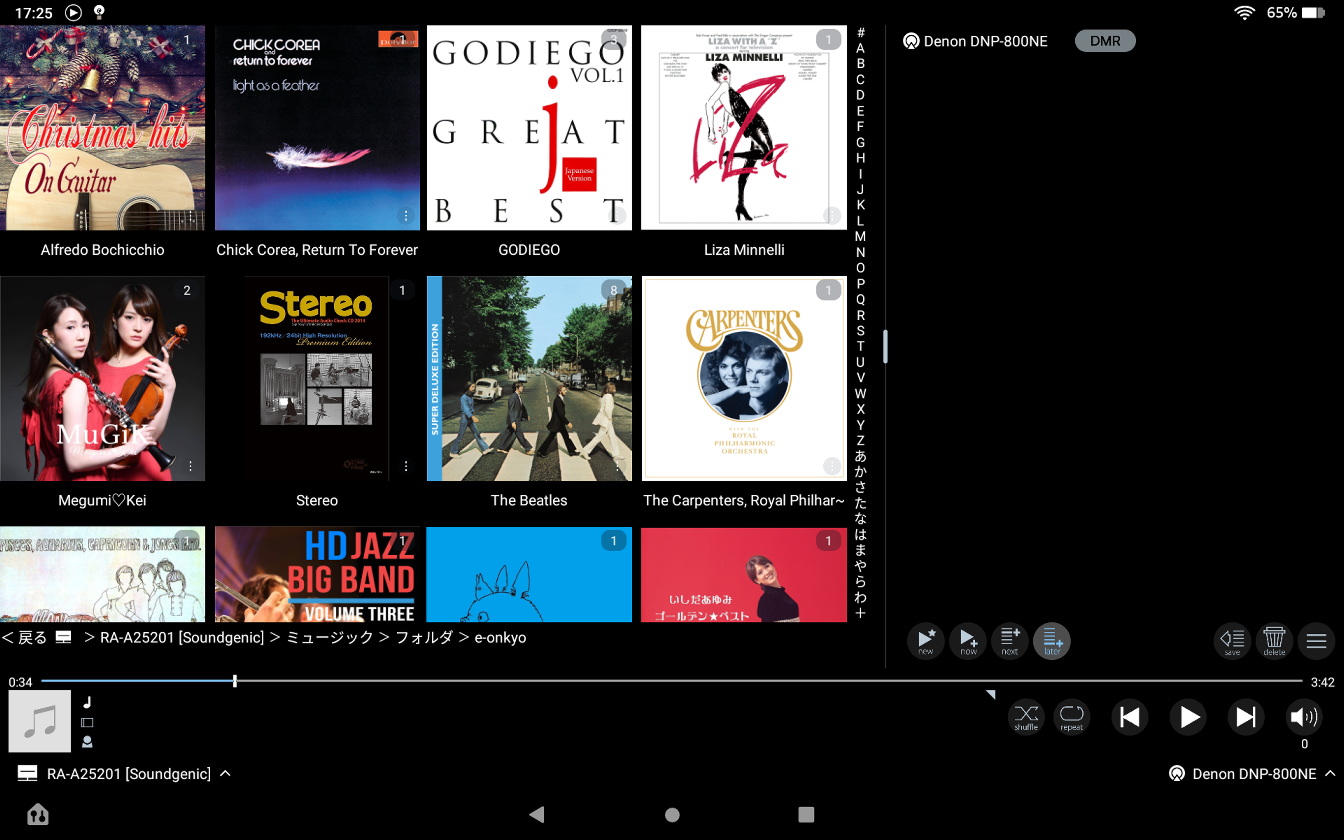
Task: Save the current playlist
Action: click(1232, 641)
